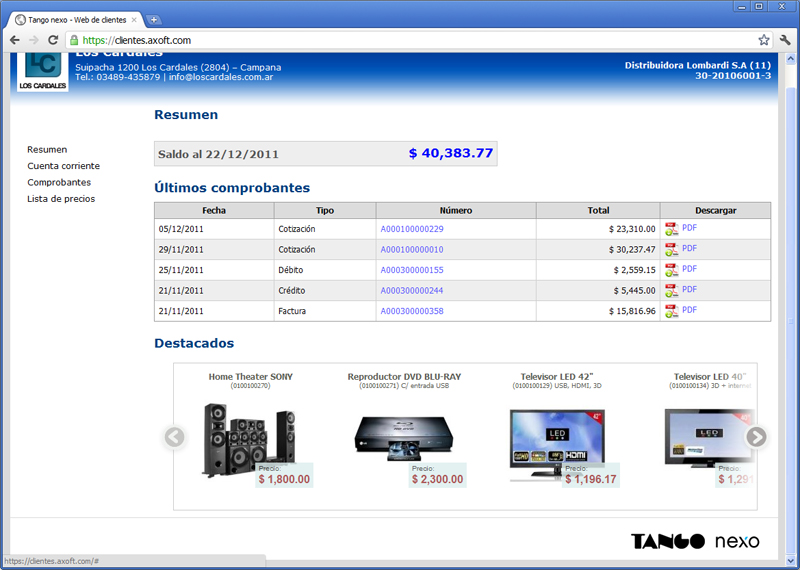Click the Distribuidora Lombardi S.A (11) text
The height and width of the screenshot is (570, 800).
point(697,65)
